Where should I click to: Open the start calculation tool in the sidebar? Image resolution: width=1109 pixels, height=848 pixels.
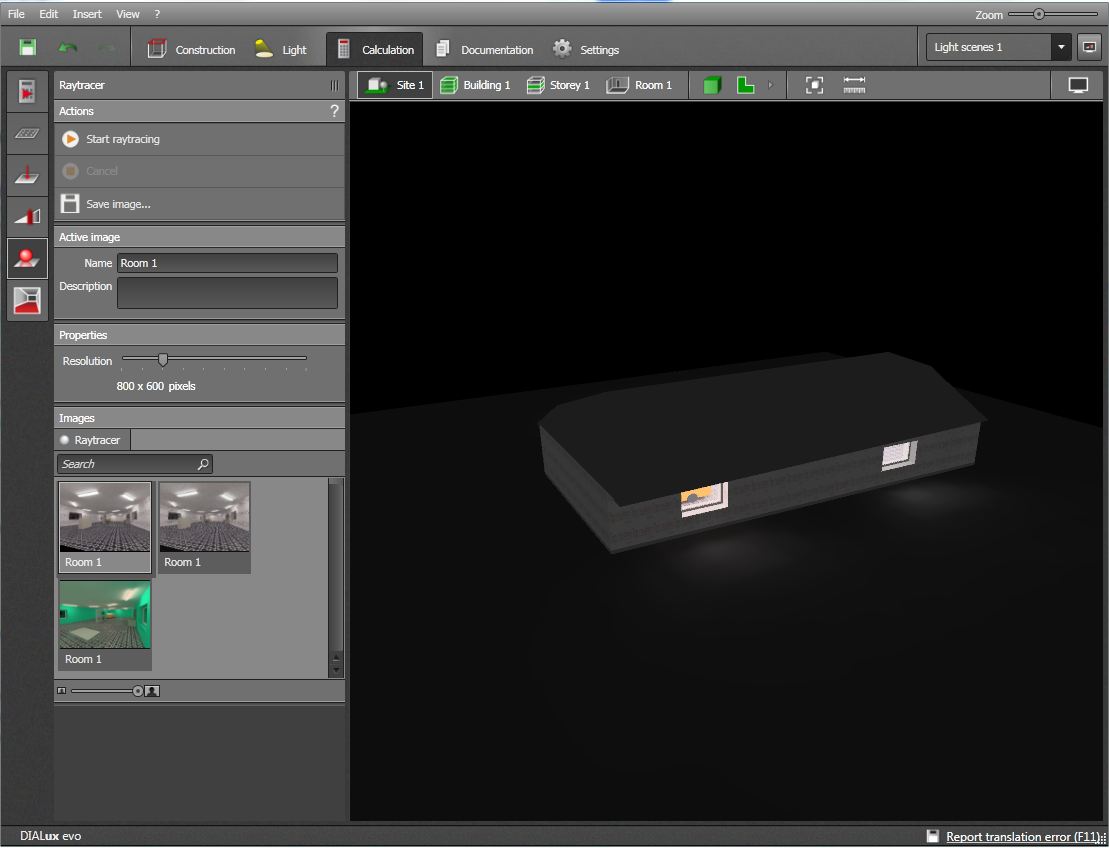27,92
